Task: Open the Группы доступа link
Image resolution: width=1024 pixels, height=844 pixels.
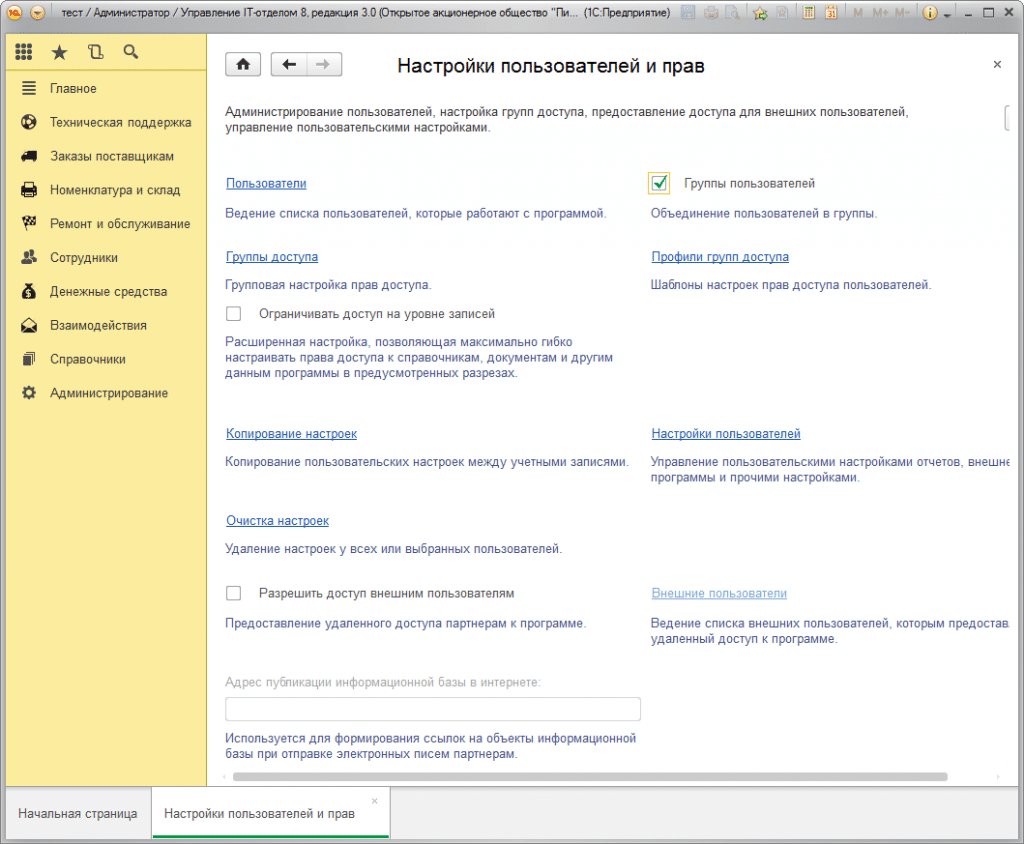Action: click(x=272, y=257)
